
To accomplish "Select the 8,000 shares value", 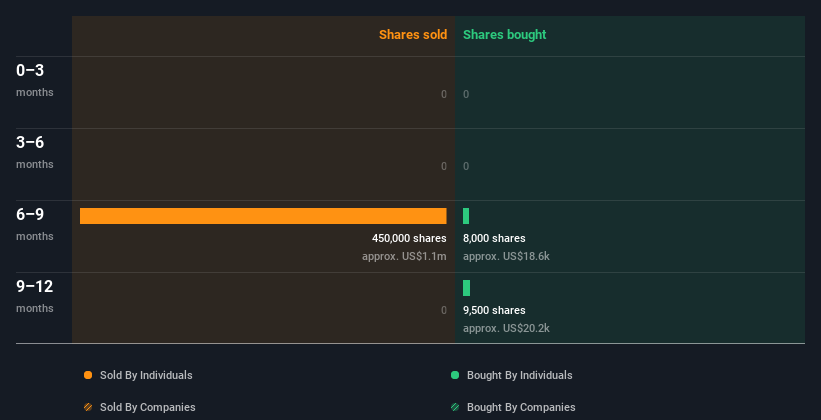I will click(x=494, y=238).
